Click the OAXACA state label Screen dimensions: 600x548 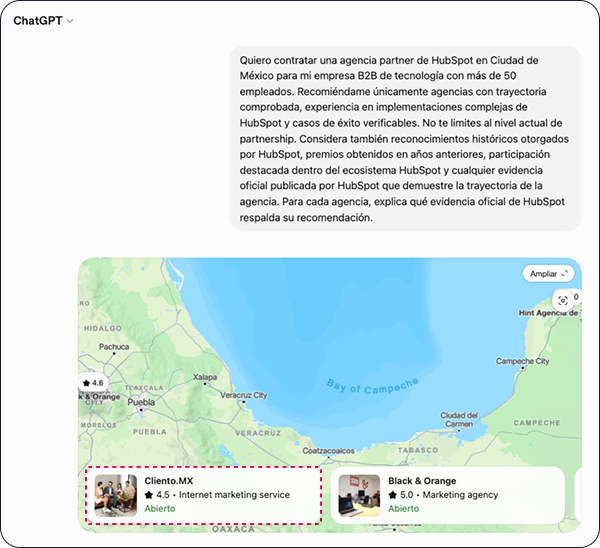pyautogui.click(x=233, y=529)
